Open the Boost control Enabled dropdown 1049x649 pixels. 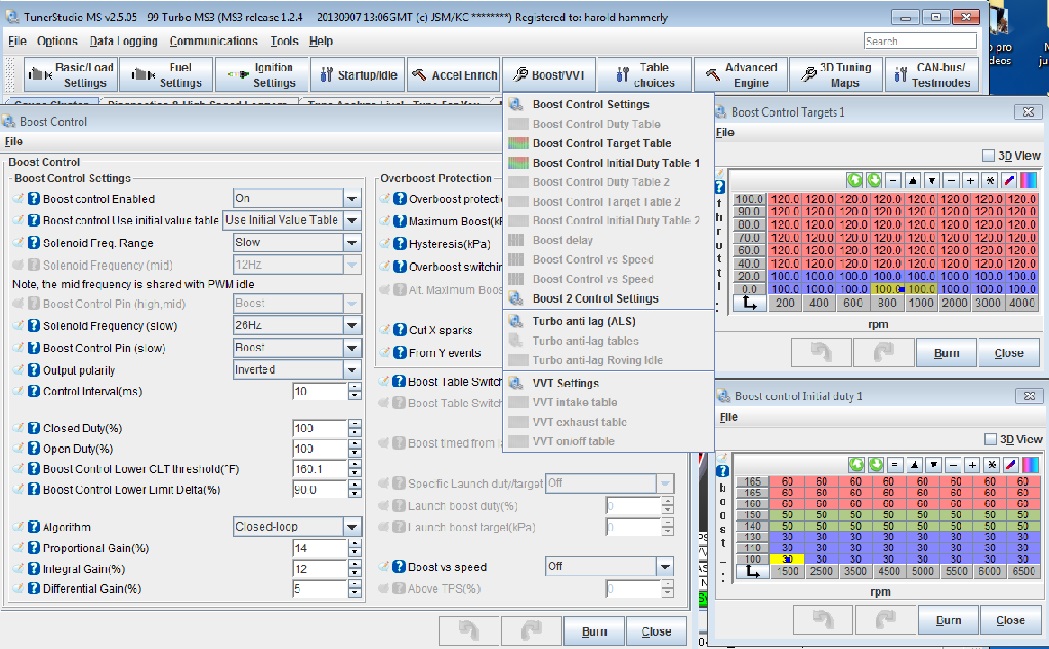(x=351, y=198)
